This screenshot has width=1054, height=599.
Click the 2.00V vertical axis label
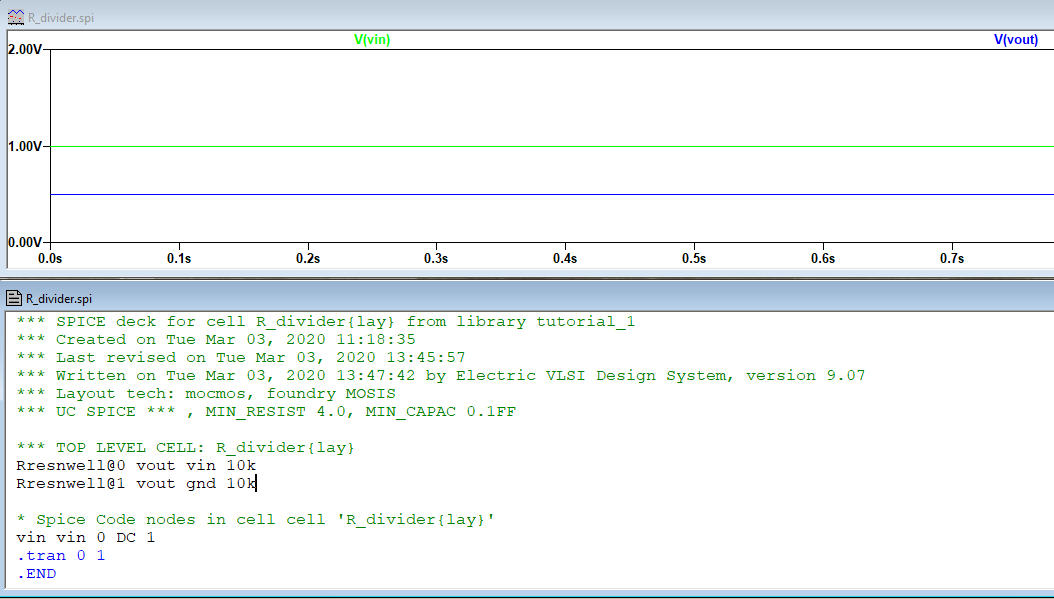click(24, 50)
